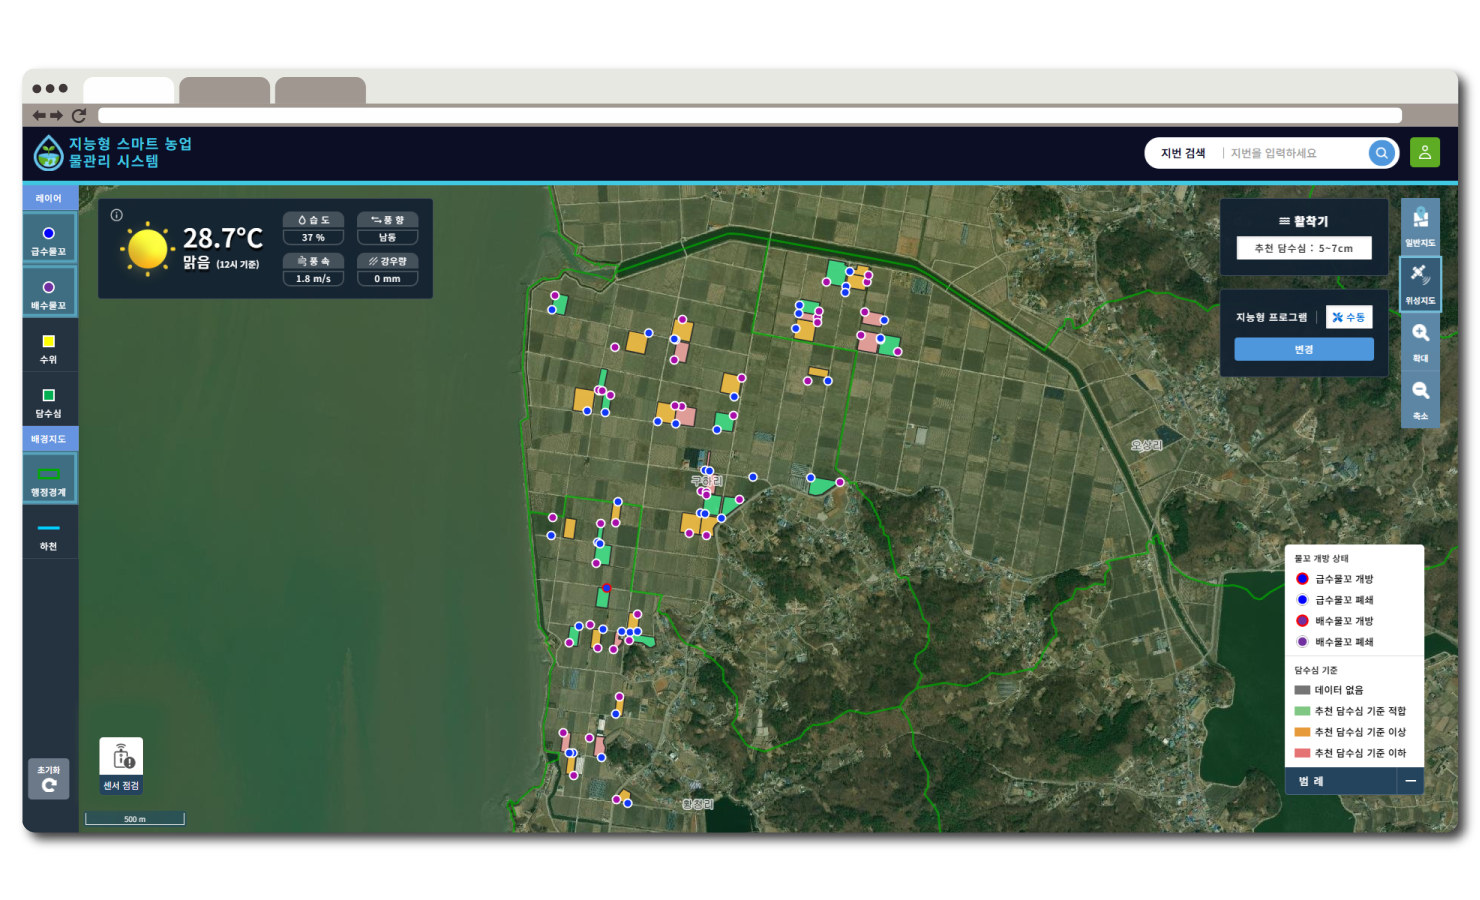Collapse the 범례 legend panel
1480x900 pixels.
1410,781
